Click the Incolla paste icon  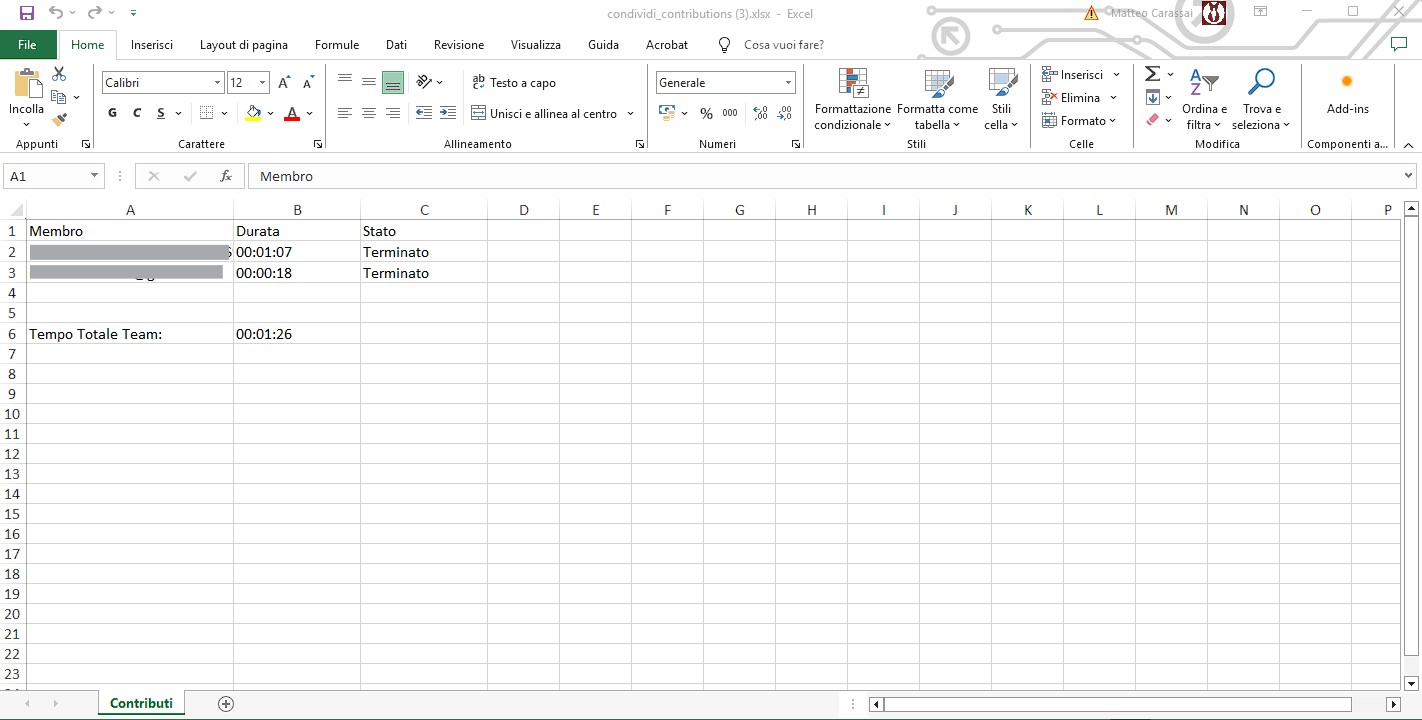[x=27, y=85]
